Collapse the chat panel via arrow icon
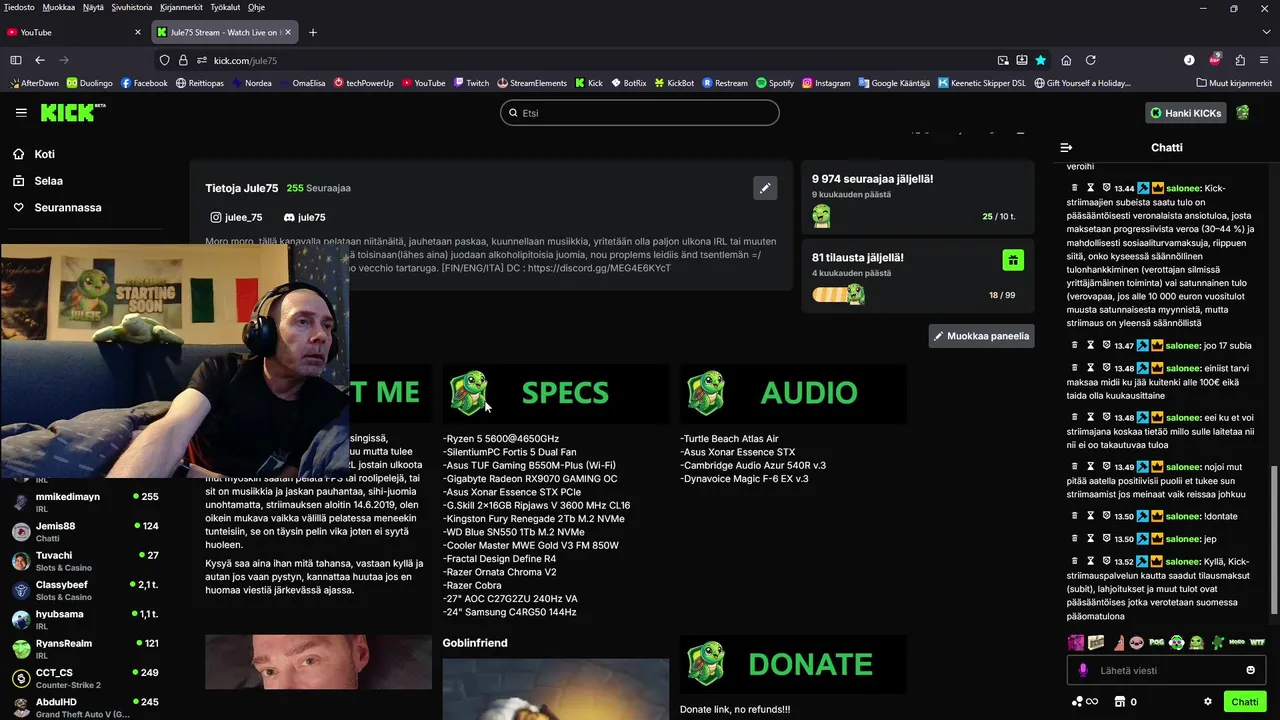Screen dimensions: 1280x720 click(x=1066, y=147)
